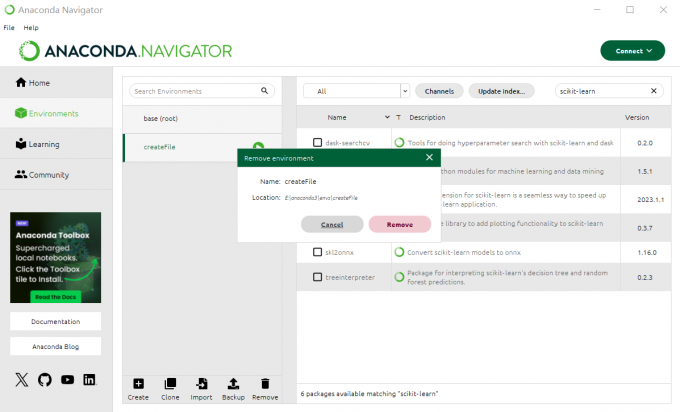The width and height of the screenshot is (680, 412).
Task: Open the Help menu
Action: click(31, 27)
